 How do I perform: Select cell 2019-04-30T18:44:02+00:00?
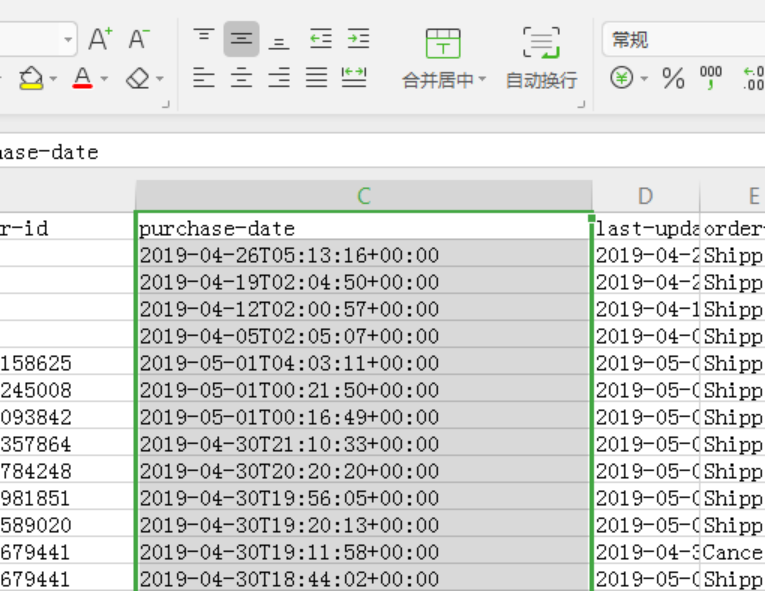363,579
